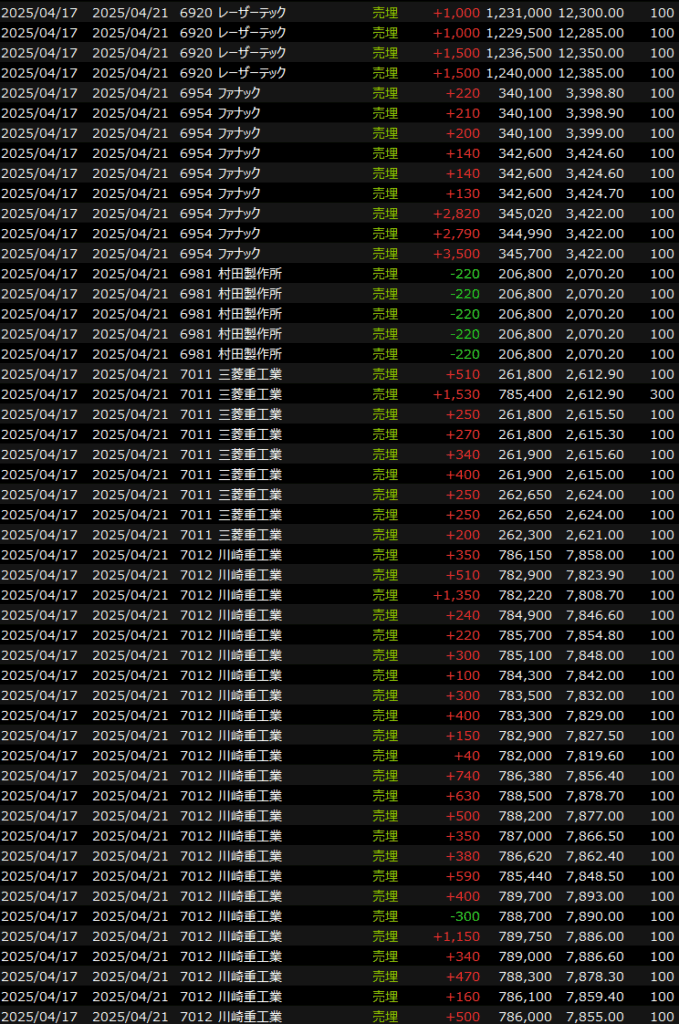Image resolution: width=679 pixels, height=1024 pixels.
Task: Click the 1,229,500 amount for Lasertec
Action: (x=518, y=33)
